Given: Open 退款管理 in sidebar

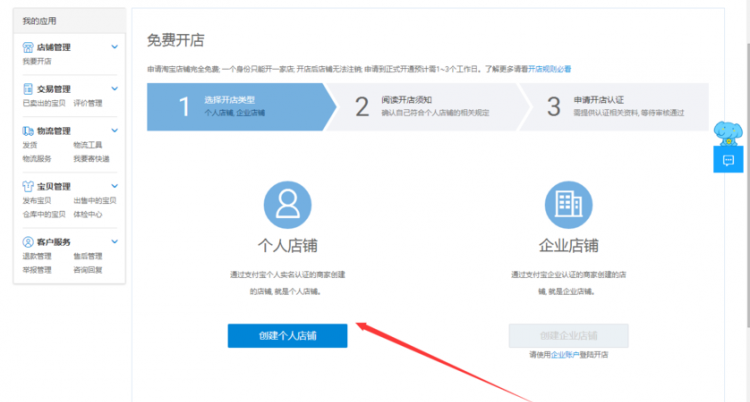Looking at the screenshot, I should (37, 256).
